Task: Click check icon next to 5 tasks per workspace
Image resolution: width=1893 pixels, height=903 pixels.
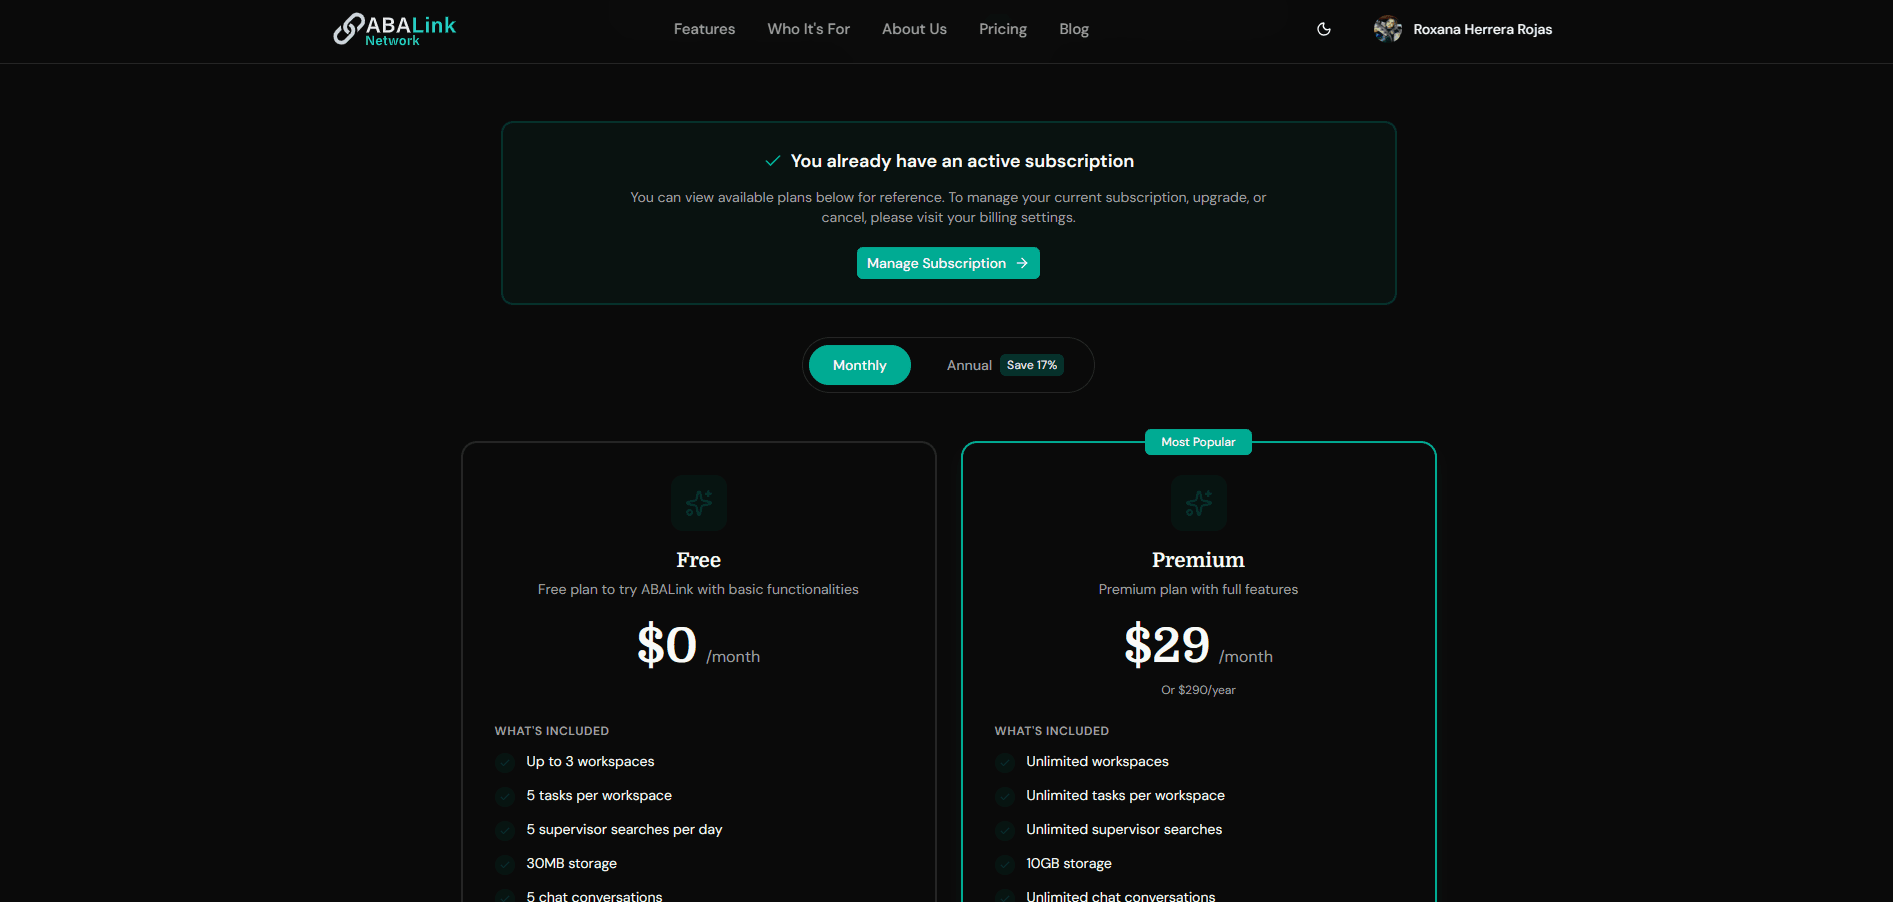Action: 504,796
